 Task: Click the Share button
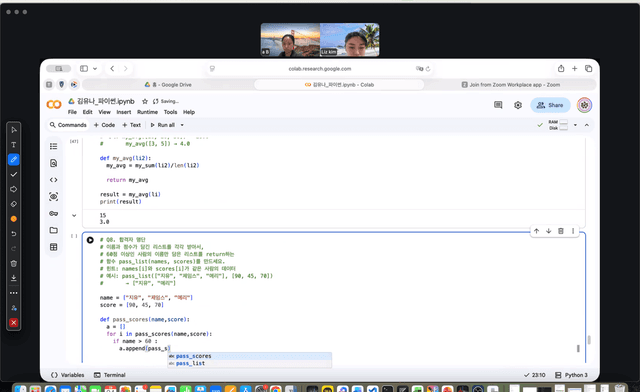click(x=550, y=105)
